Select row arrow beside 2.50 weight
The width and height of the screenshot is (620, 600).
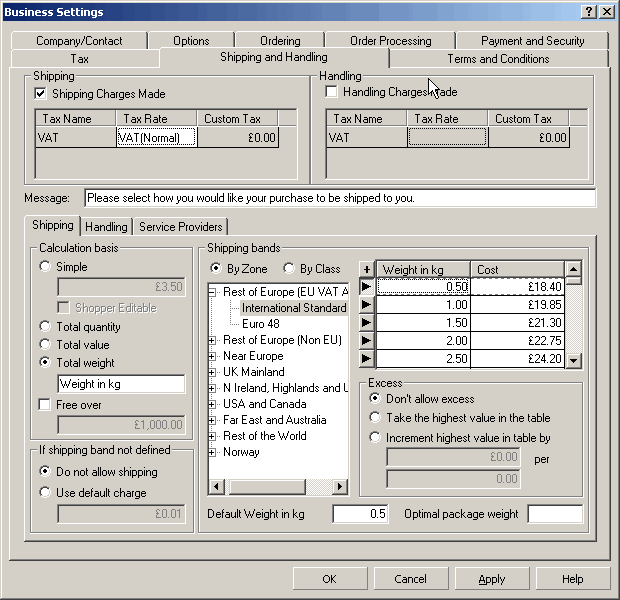366,358
